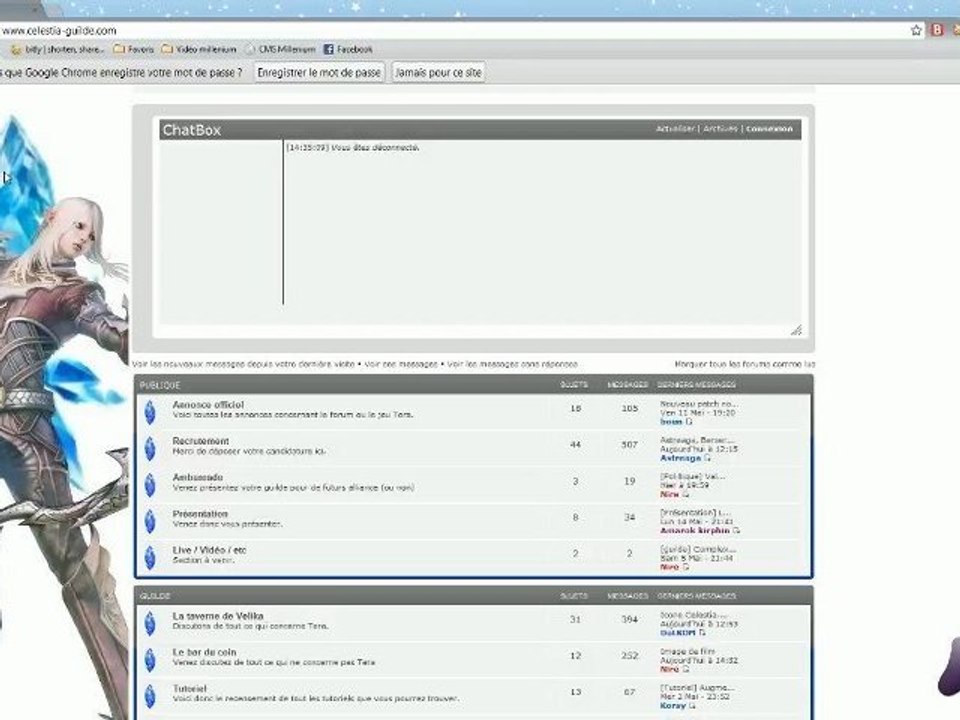Click view-last-post icon in Ambassade row
The width and height of the screenshot is (960, 720).
tap(685, 494)
